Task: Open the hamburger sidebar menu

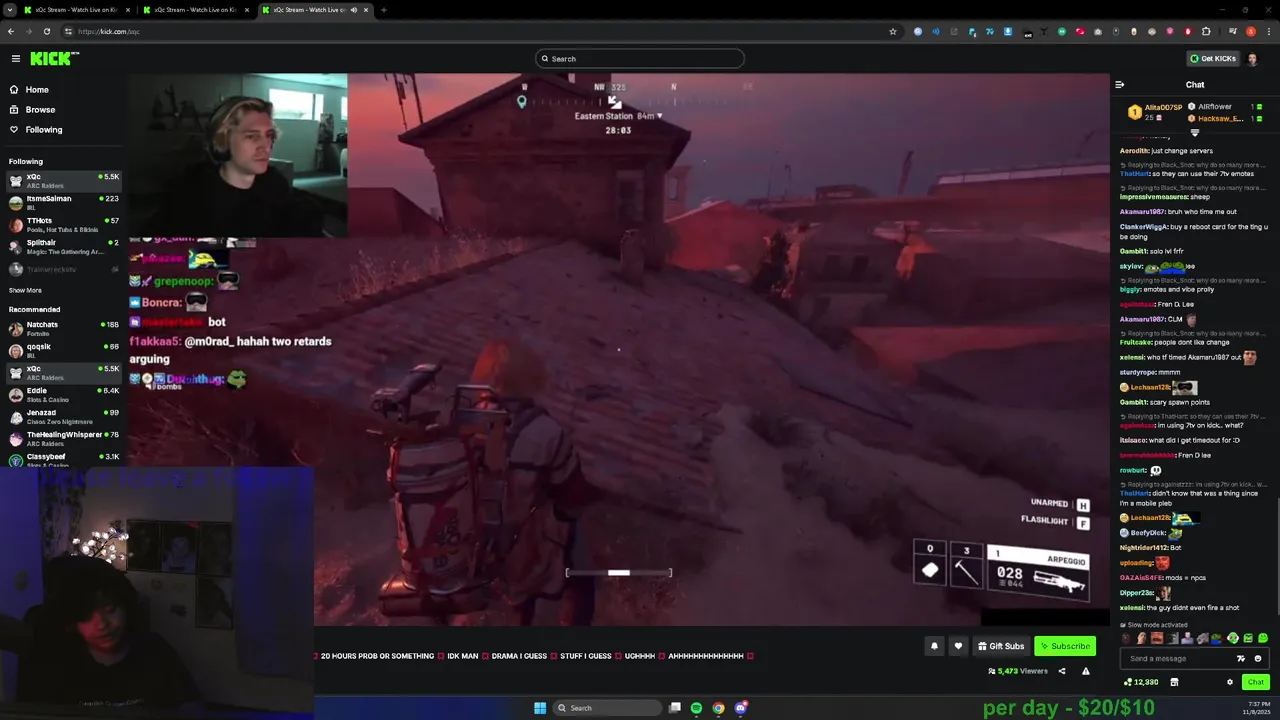Action: [x=16, y=59]
